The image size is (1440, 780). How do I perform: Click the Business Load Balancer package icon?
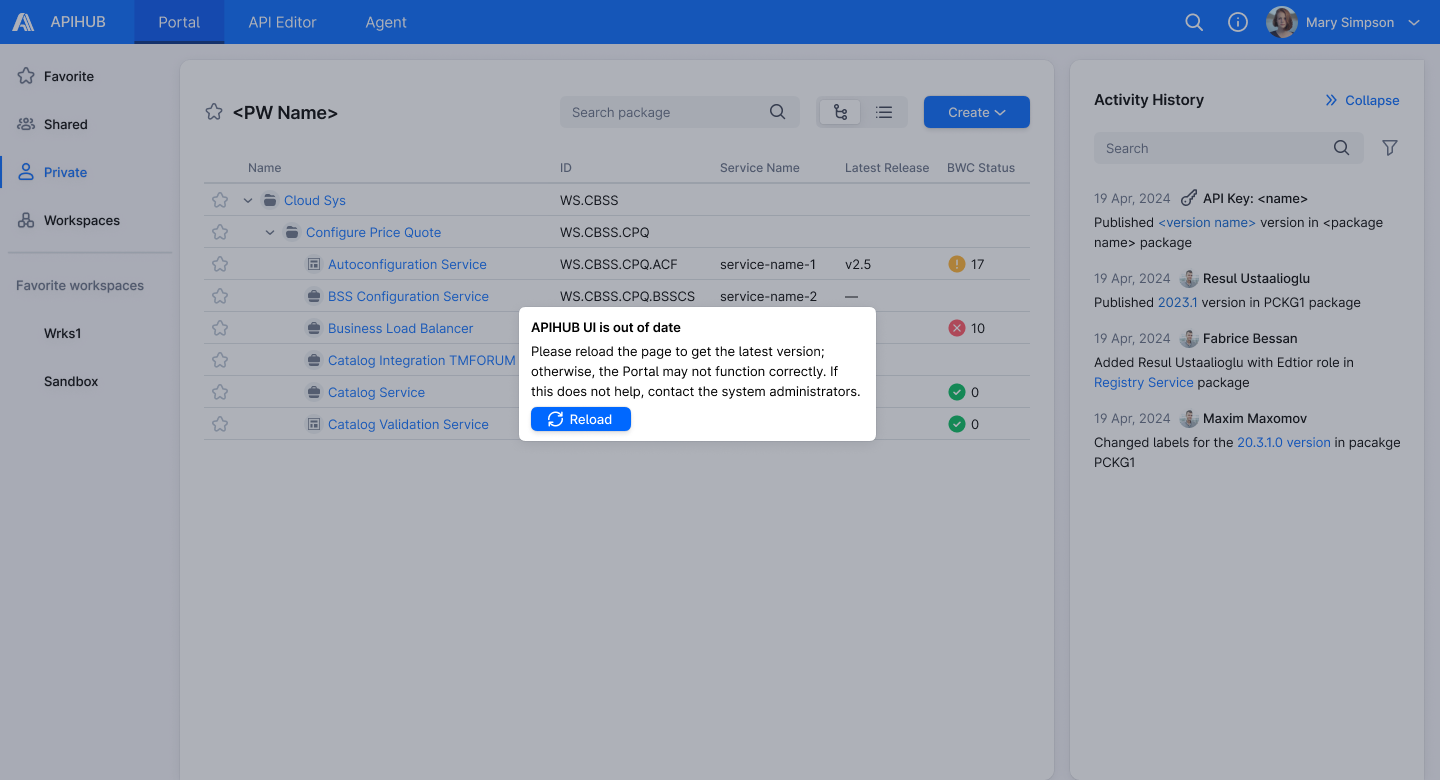click(313, 328)
